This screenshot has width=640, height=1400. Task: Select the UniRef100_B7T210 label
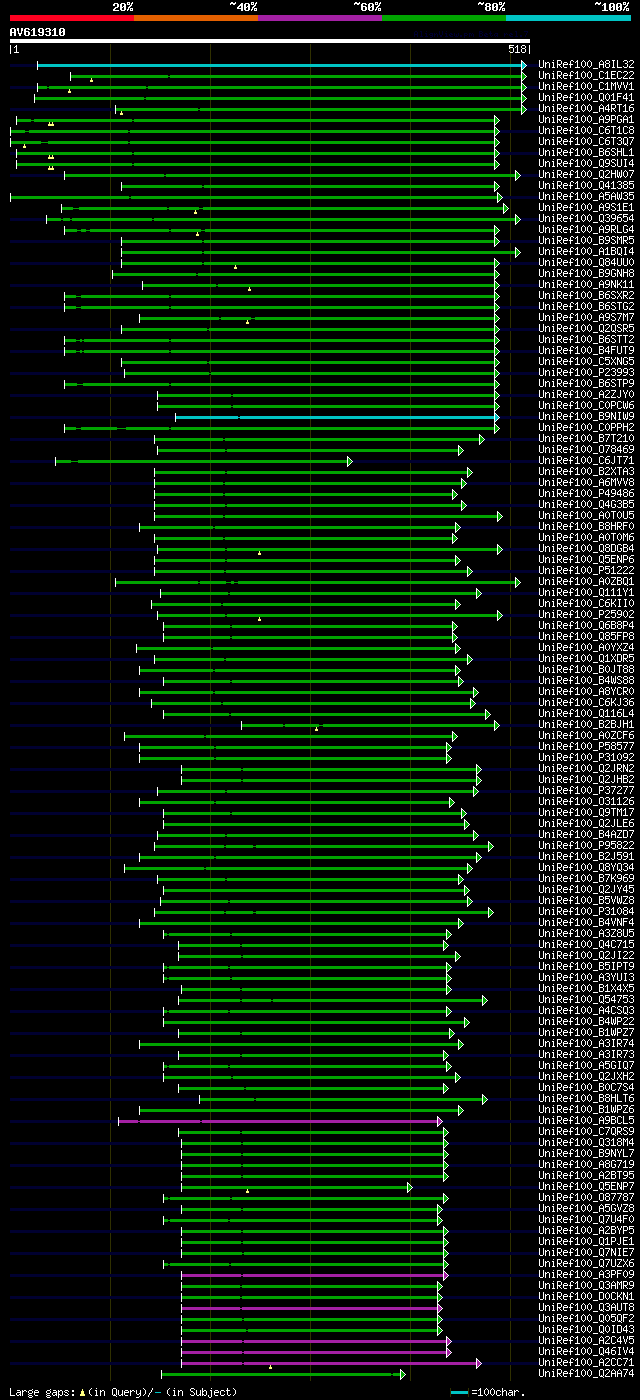(586, 439)
